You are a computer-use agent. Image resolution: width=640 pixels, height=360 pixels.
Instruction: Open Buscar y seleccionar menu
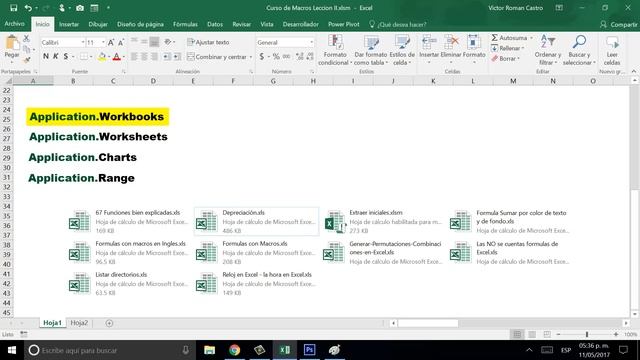(579, 50)
